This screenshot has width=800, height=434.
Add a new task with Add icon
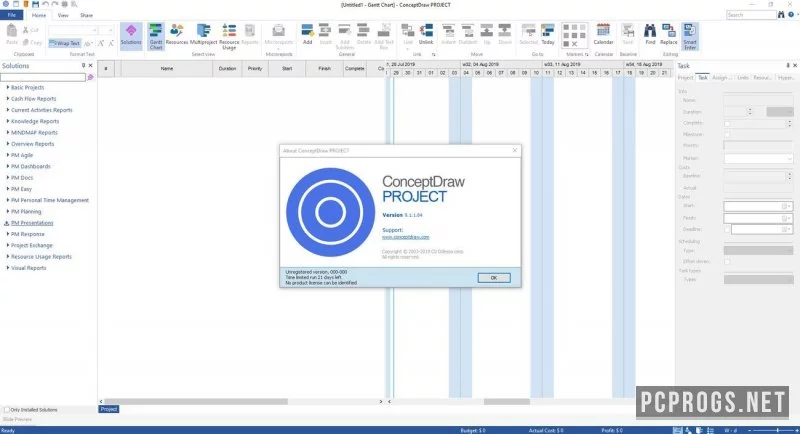coord(307,35)
